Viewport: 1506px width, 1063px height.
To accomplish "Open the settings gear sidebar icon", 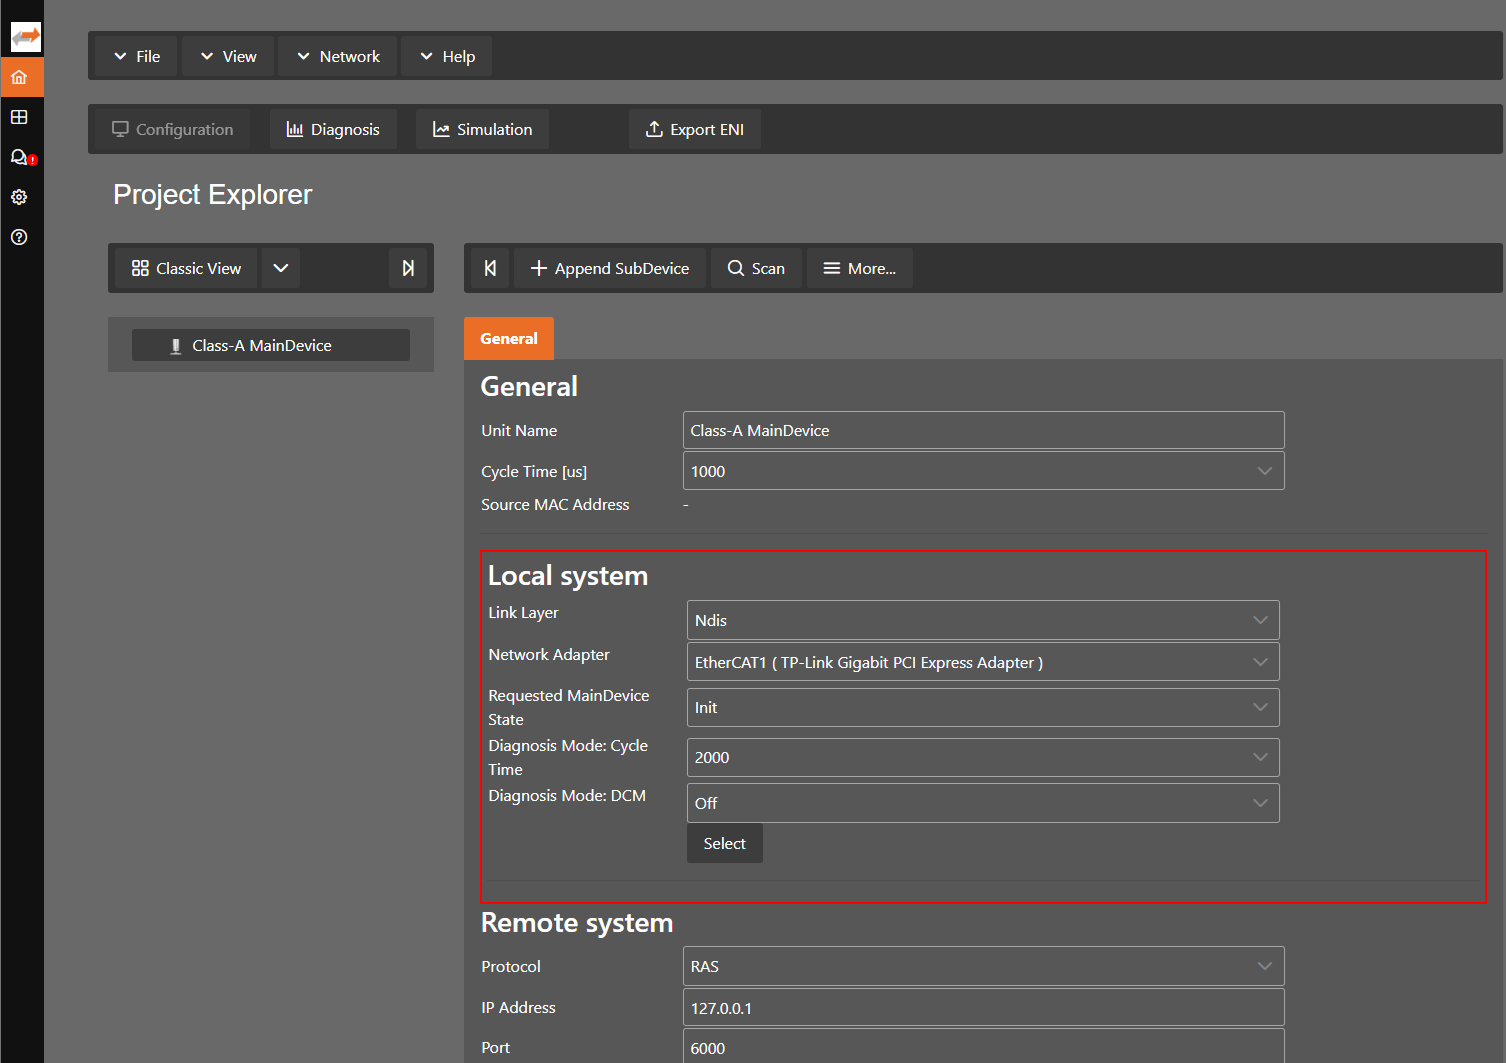I will [x=19, y=197].
